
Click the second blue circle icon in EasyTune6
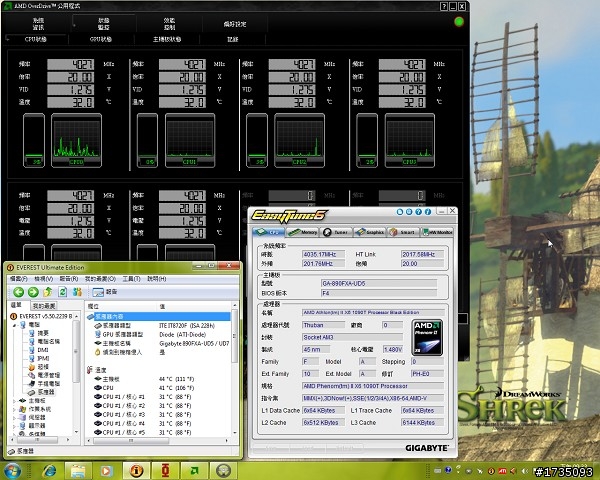tap(409, 212)
